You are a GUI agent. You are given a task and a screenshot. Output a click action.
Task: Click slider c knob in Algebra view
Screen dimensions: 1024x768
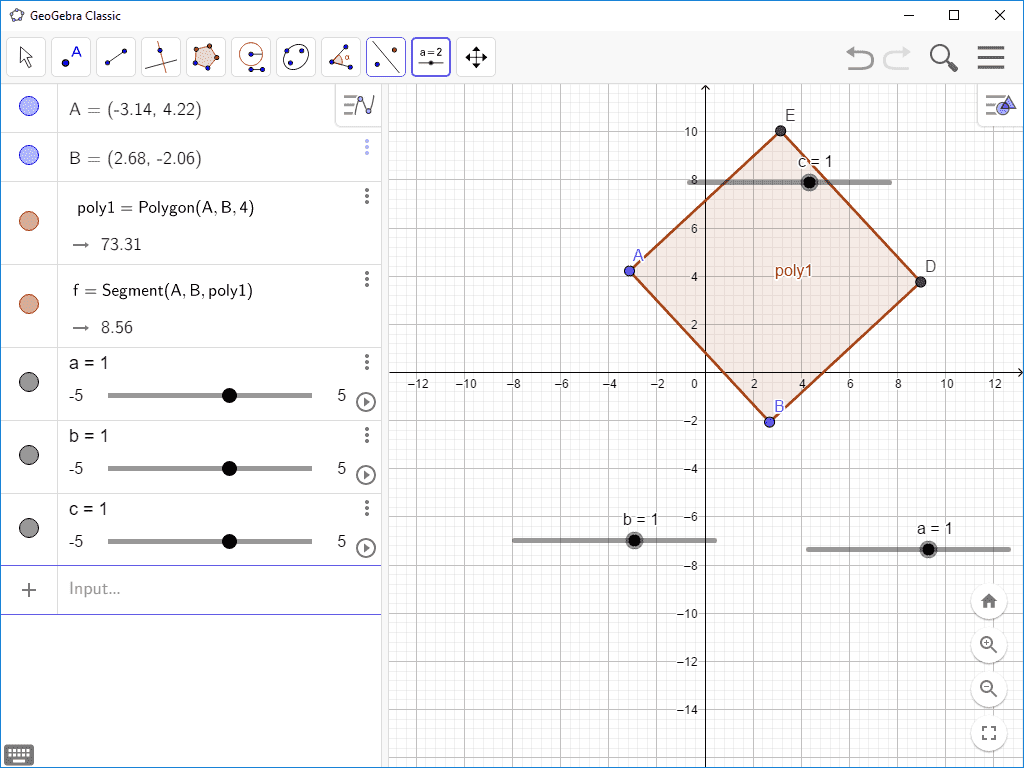pos(229,541)
